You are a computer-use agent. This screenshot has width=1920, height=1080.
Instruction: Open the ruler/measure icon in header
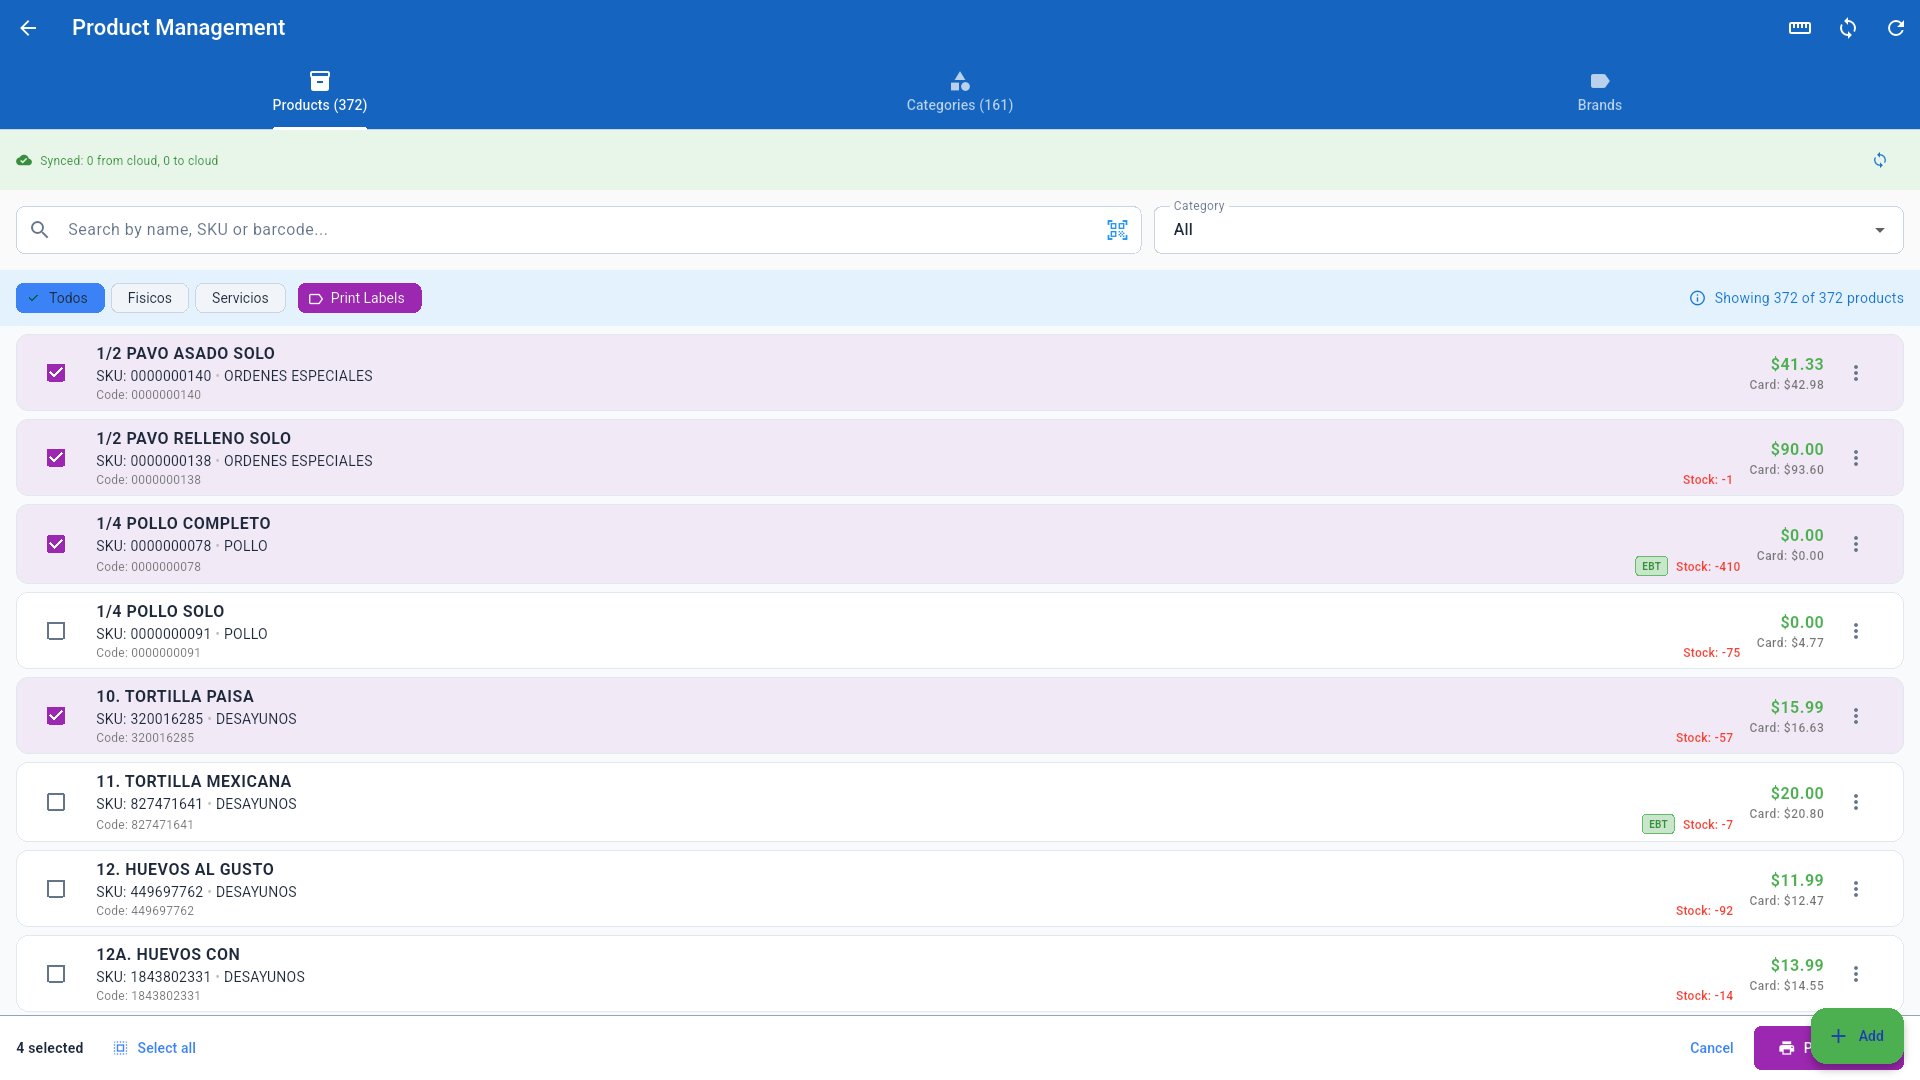[x=1800, y=28]
